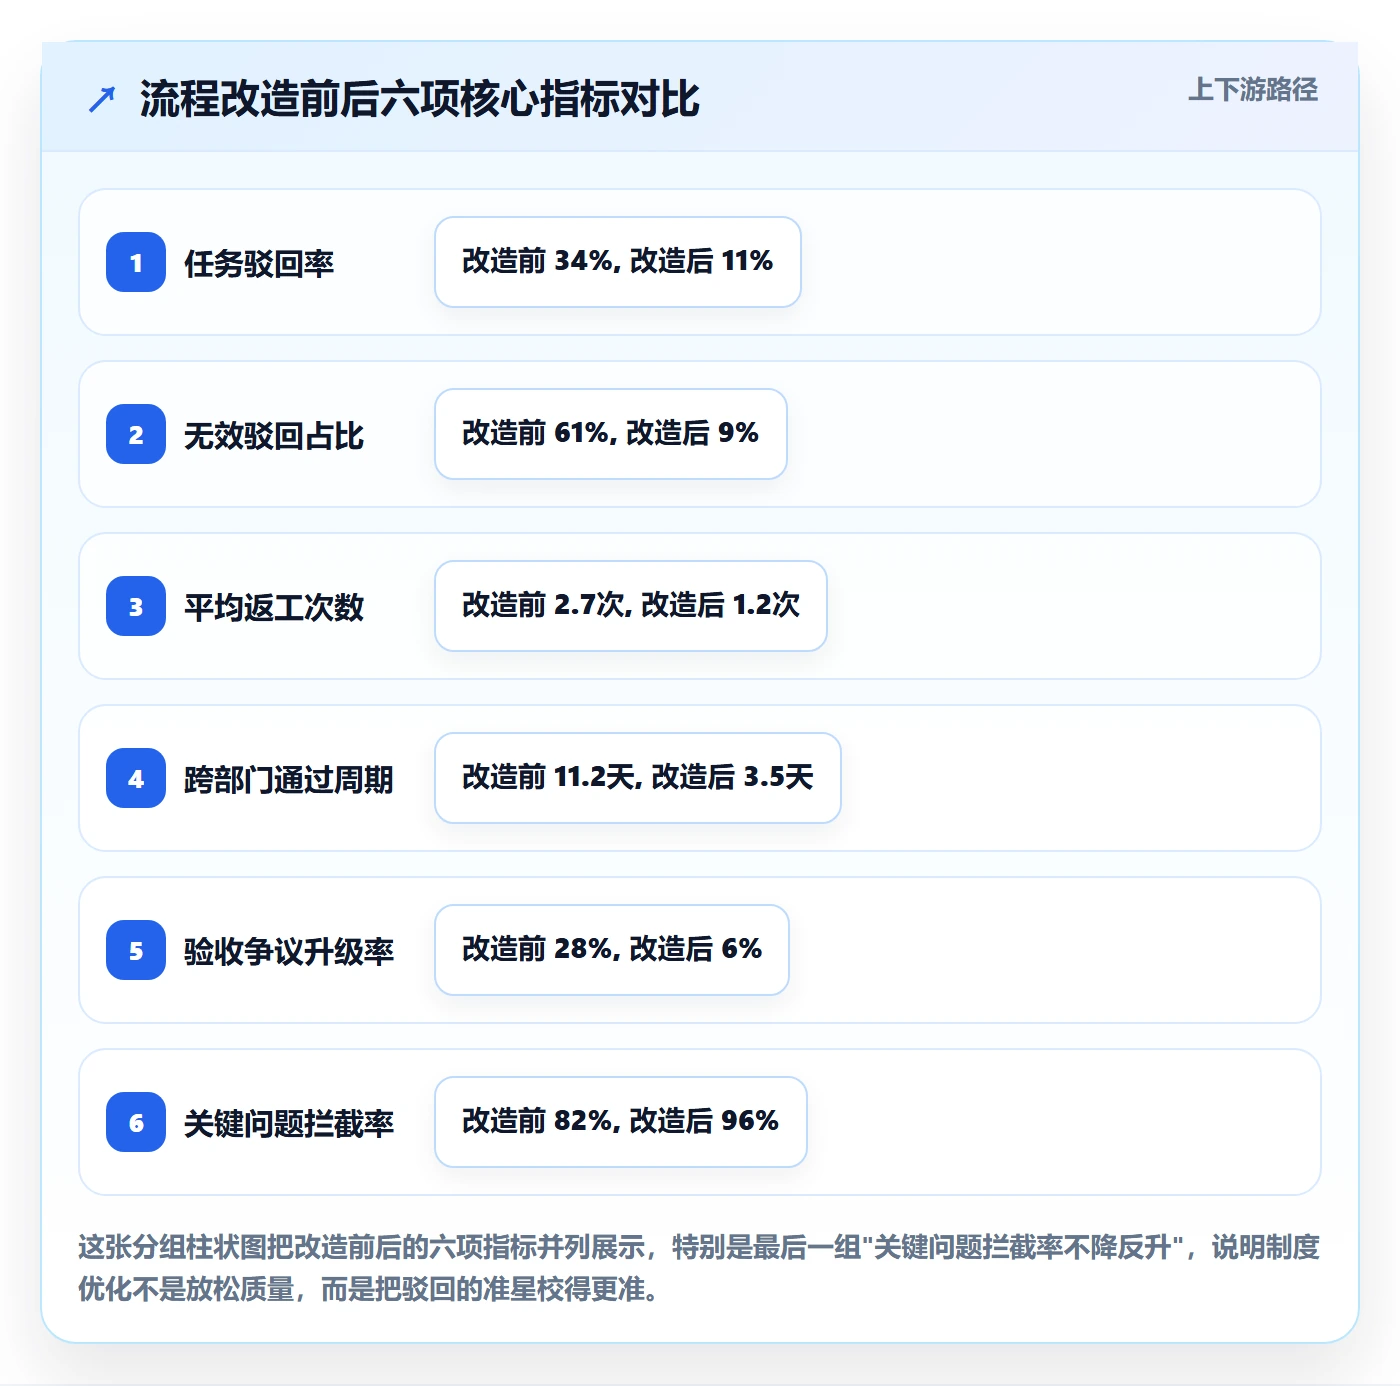Click the 改造前 34%, 改造后 11% value box
This screenshot has height=1386, width=1400.
click(x=618, y=262)
